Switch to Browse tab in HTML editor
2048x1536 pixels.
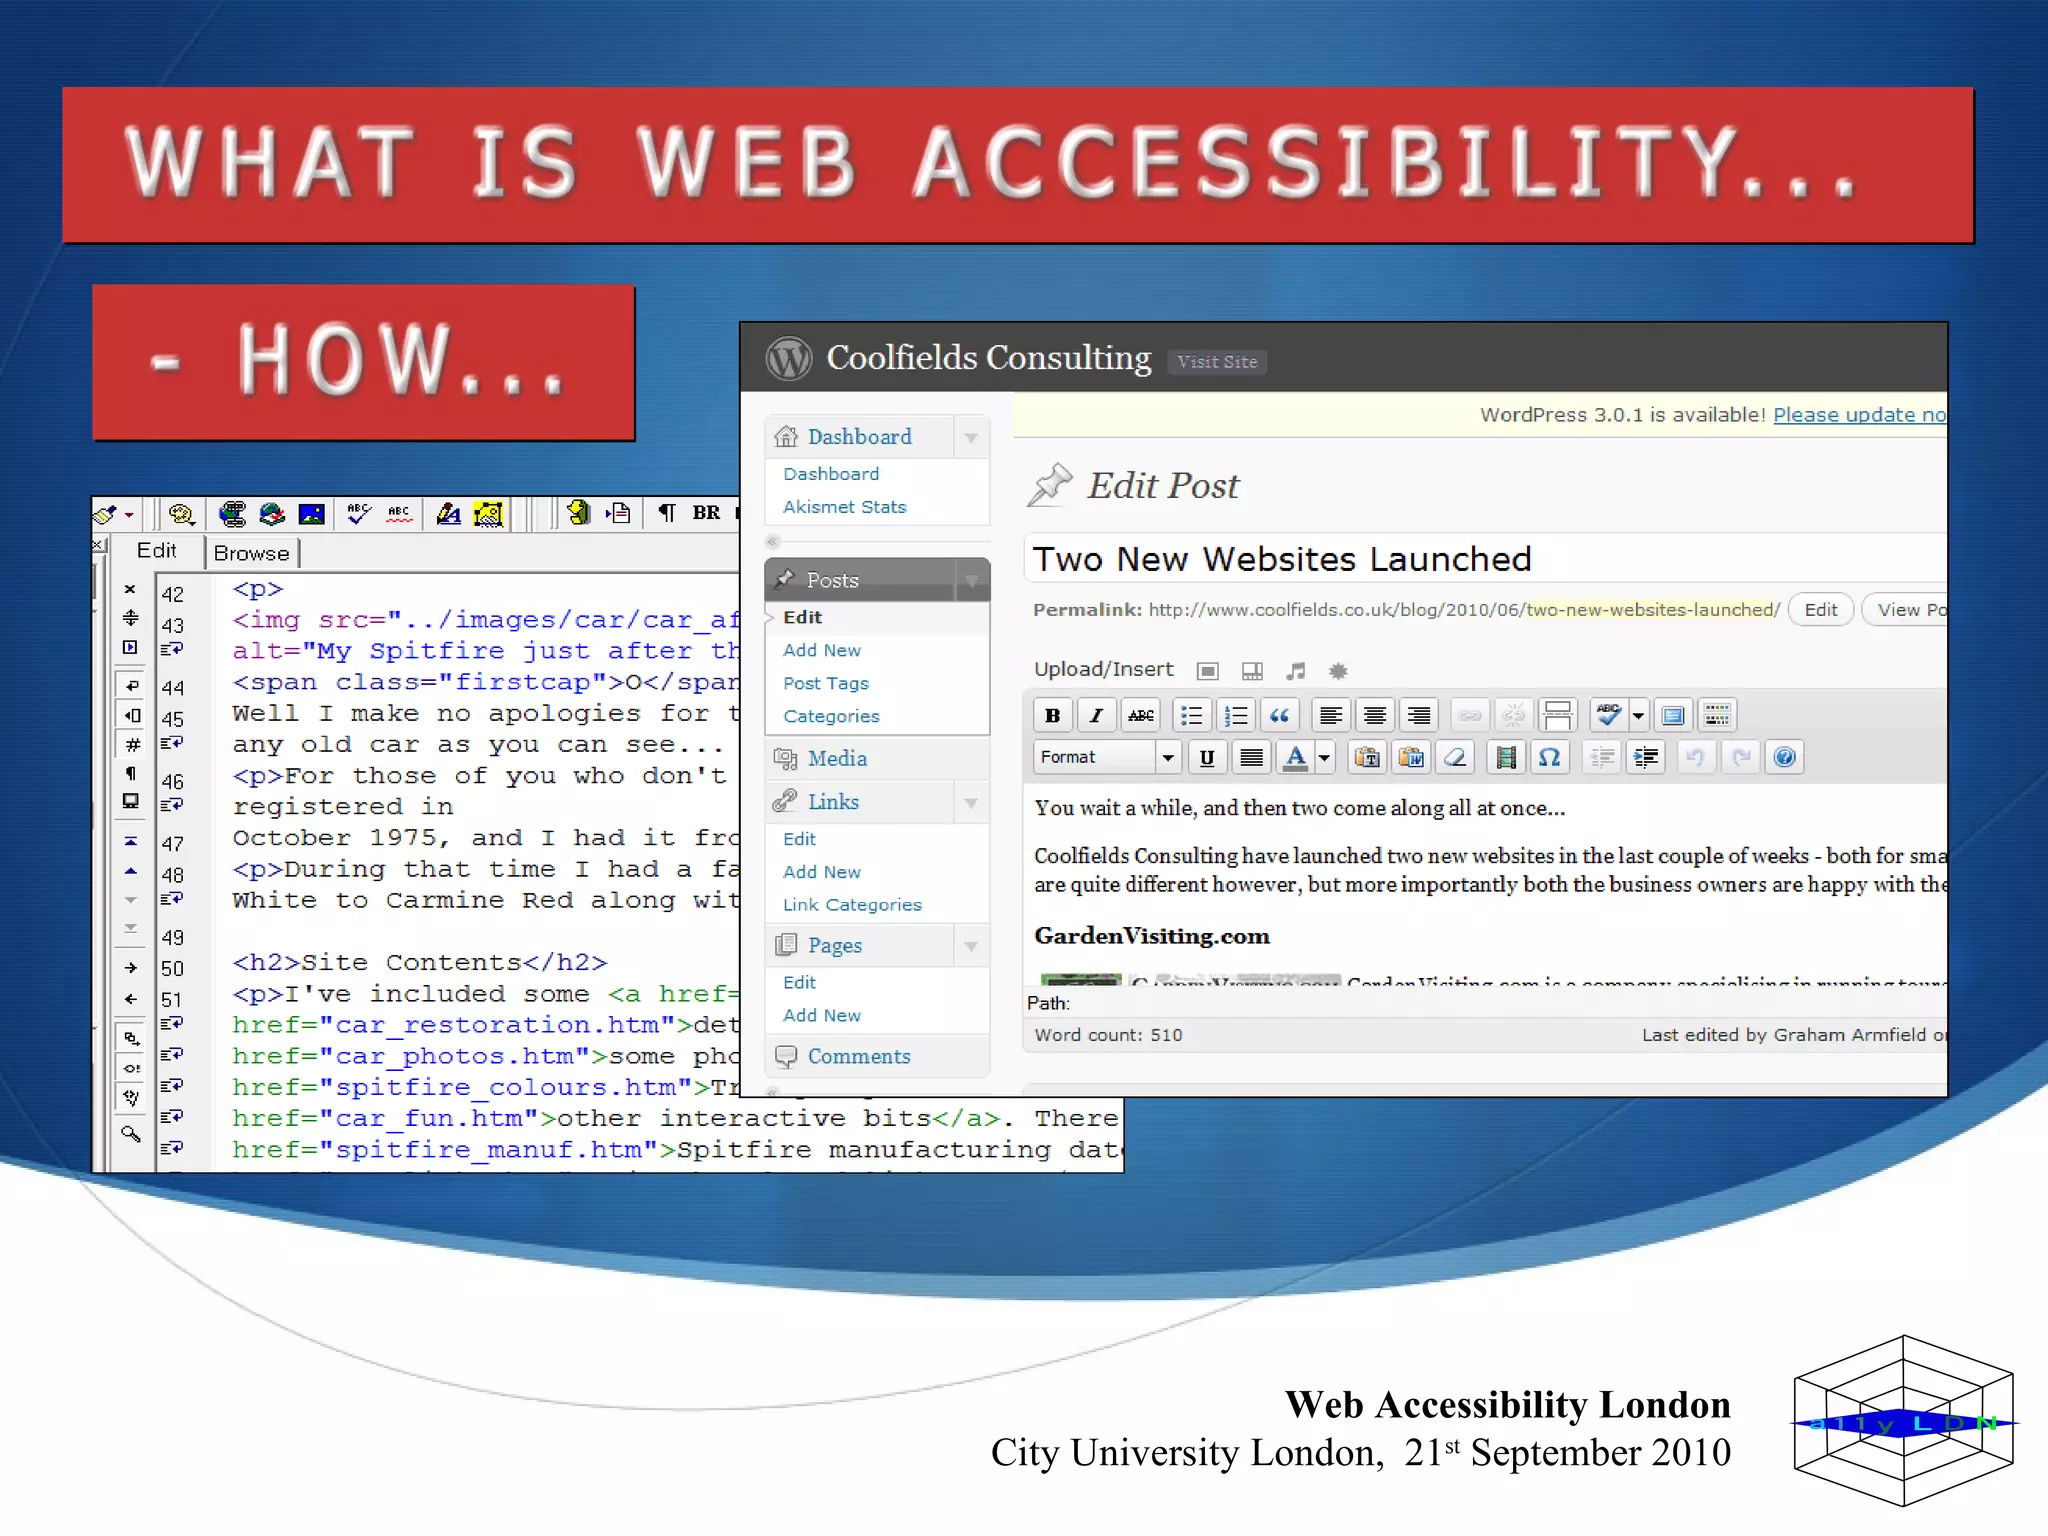pos(251,553)
